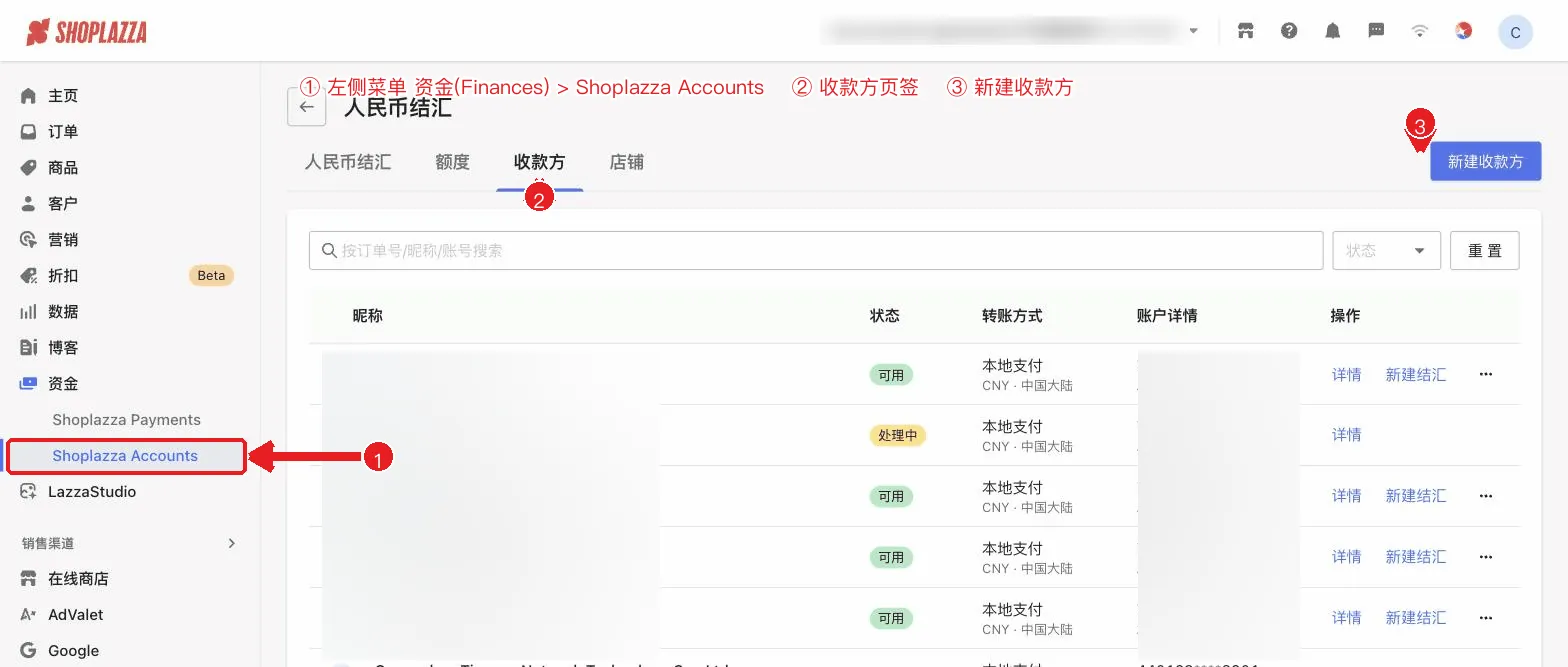This screenshot has height=667, width=1568.
Task: Click the round red-blue icon in header
Action: point(1463,31)
